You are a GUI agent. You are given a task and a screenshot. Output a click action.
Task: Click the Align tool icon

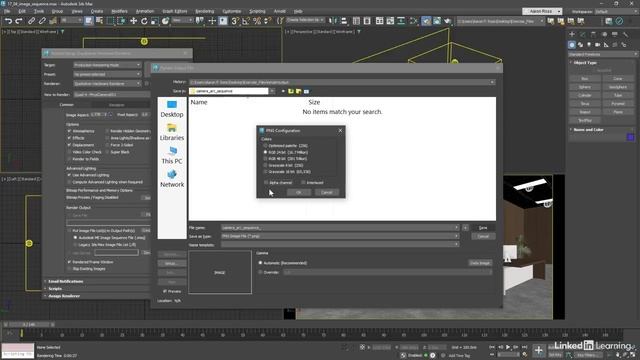(x=344, y=21)
